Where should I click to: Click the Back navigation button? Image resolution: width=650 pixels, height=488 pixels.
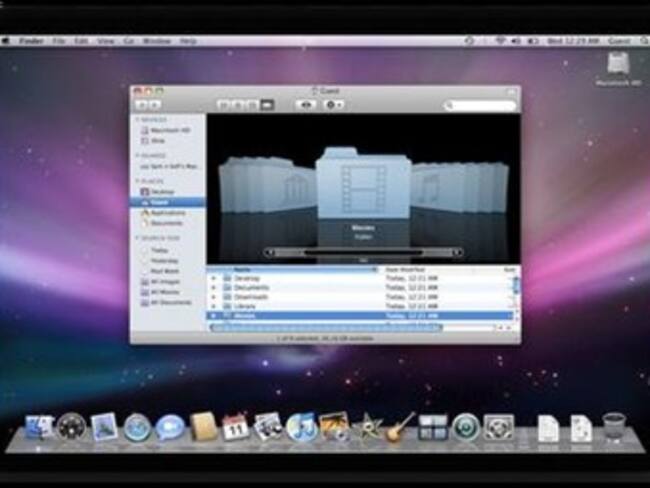point(142,104)
